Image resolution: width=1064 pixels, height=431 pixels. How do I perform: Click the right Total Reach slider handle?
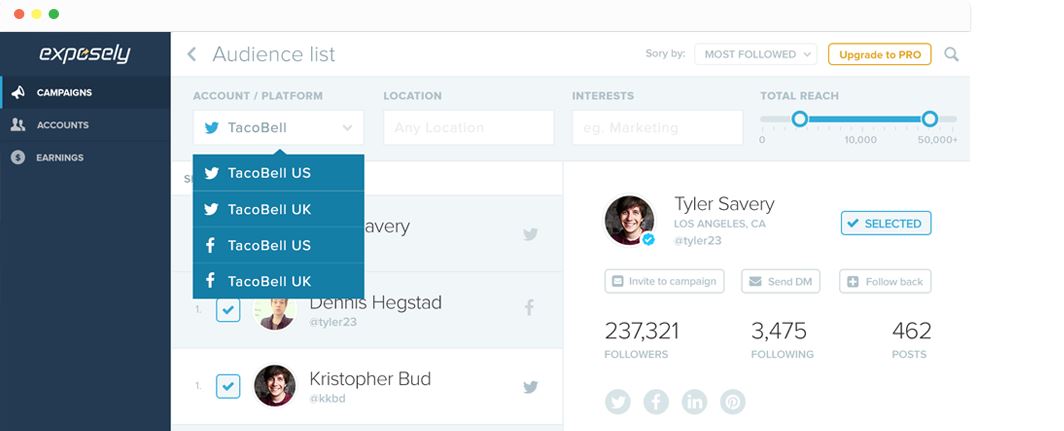click(930, 119)
